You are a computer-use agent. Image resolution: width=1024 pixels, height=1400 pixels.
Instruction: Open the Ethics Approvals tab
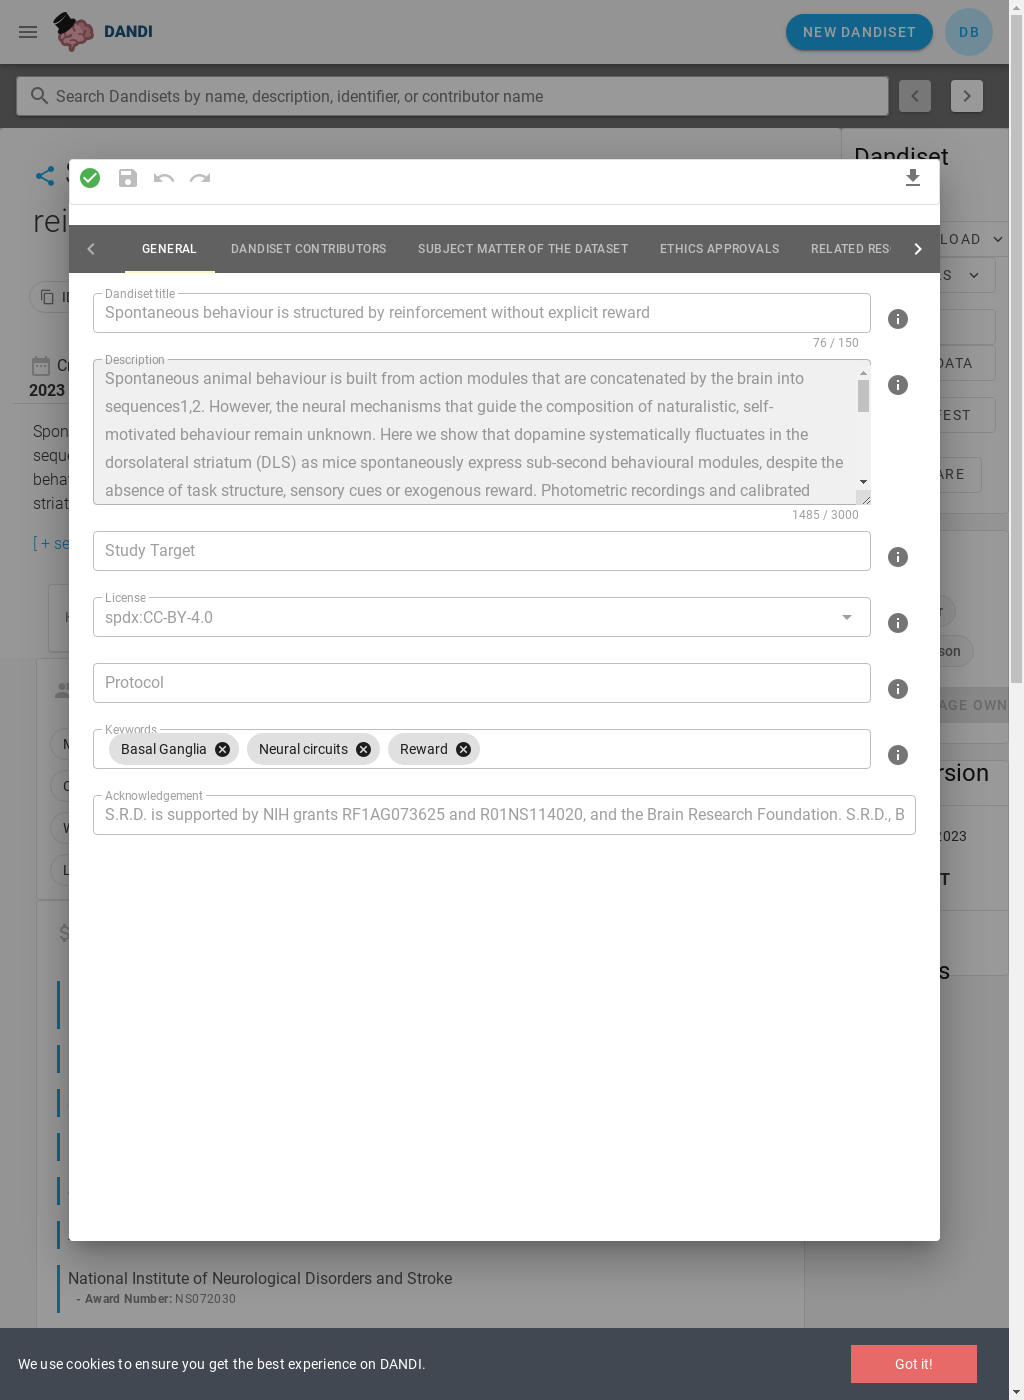[x=719, y=249]
